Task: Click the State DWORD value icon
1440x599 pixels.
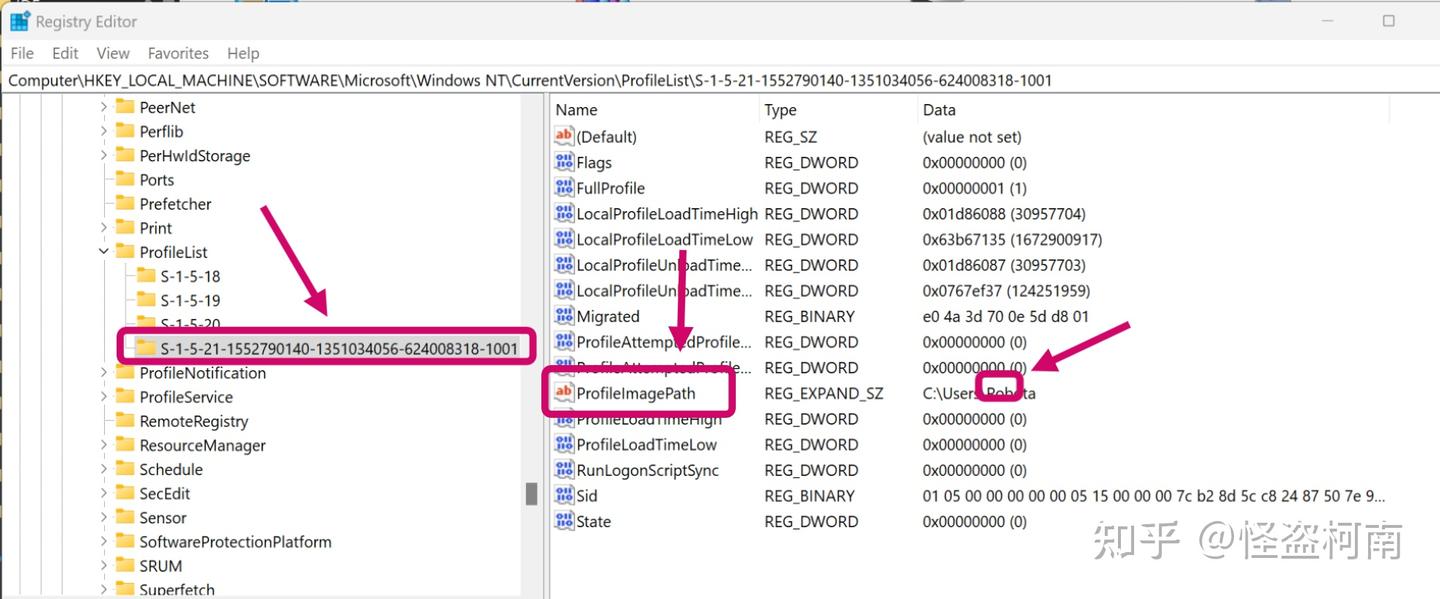Action: click(x=565, y=521)
